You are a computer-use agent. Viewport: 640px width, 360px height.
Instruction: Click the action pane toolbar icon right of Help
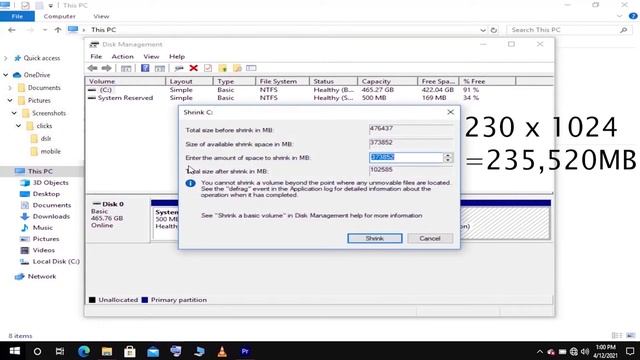(x=160, y=68)
